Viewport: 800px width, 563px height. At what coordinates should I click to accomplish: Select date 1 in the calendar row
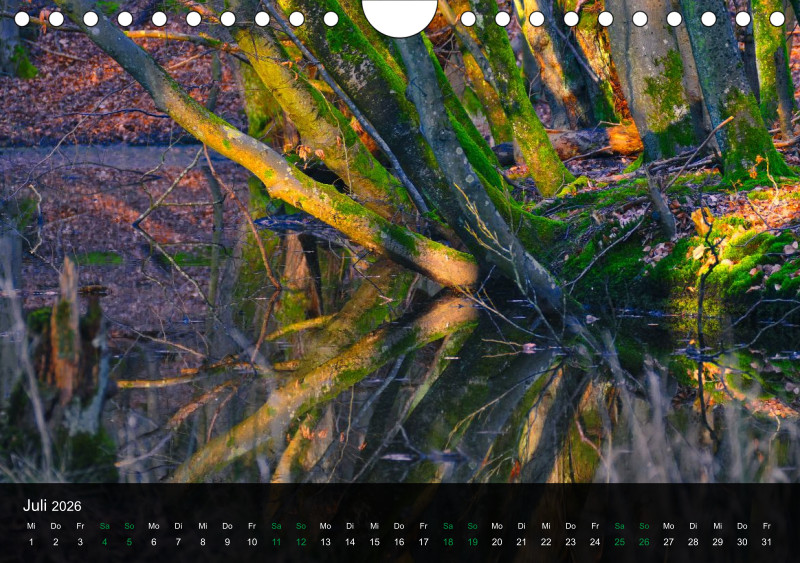coord(31,542)
